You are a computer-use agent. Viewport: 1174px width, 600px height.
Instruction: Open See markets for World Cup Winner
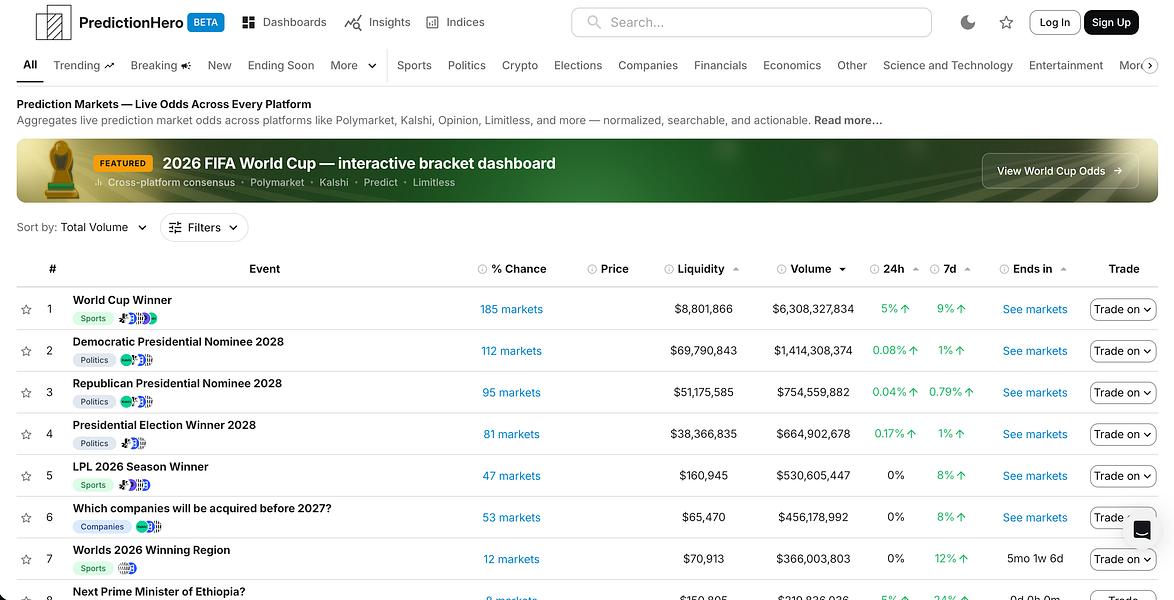pyautogui.click(x=1035, y=309)
